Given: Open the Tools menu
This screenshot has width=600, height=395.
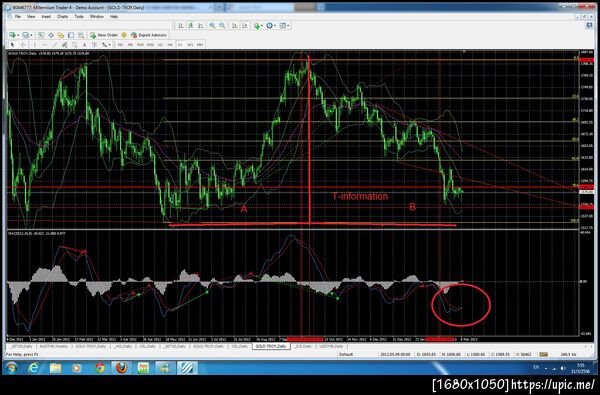Looking at the screenshot, I should pos(79,17).
